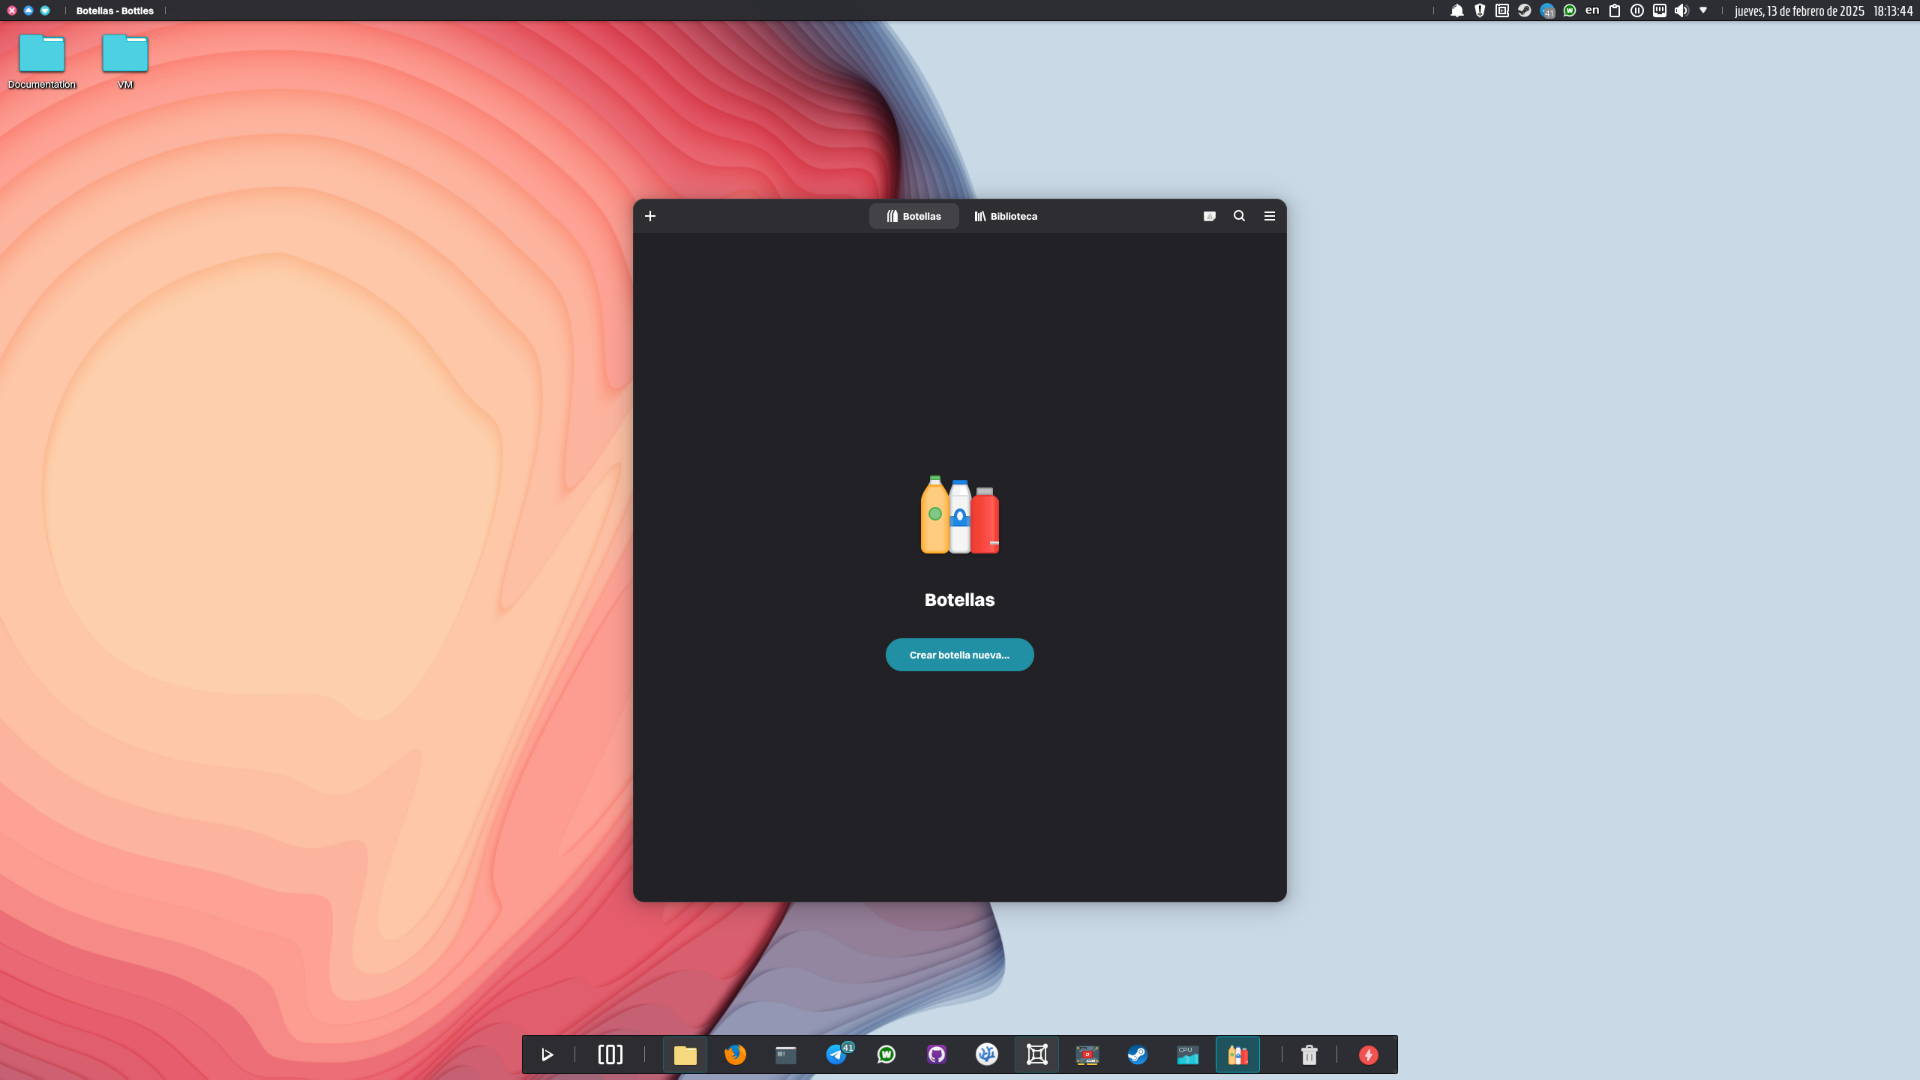Open the clipboard tray icon
Image resolution: width=1920 pixels, height=1080 pixels.
tap(1614, 11)
